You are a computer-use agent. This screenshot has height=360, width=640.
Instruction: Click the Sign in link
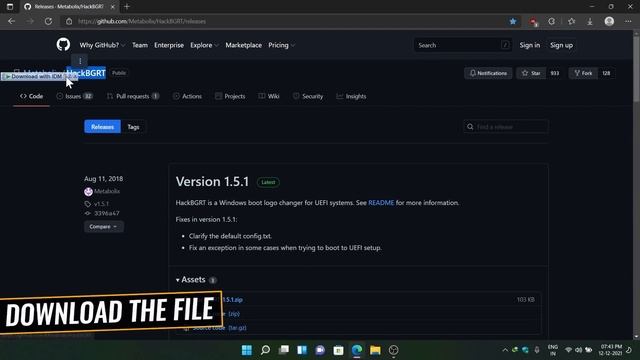529,45
